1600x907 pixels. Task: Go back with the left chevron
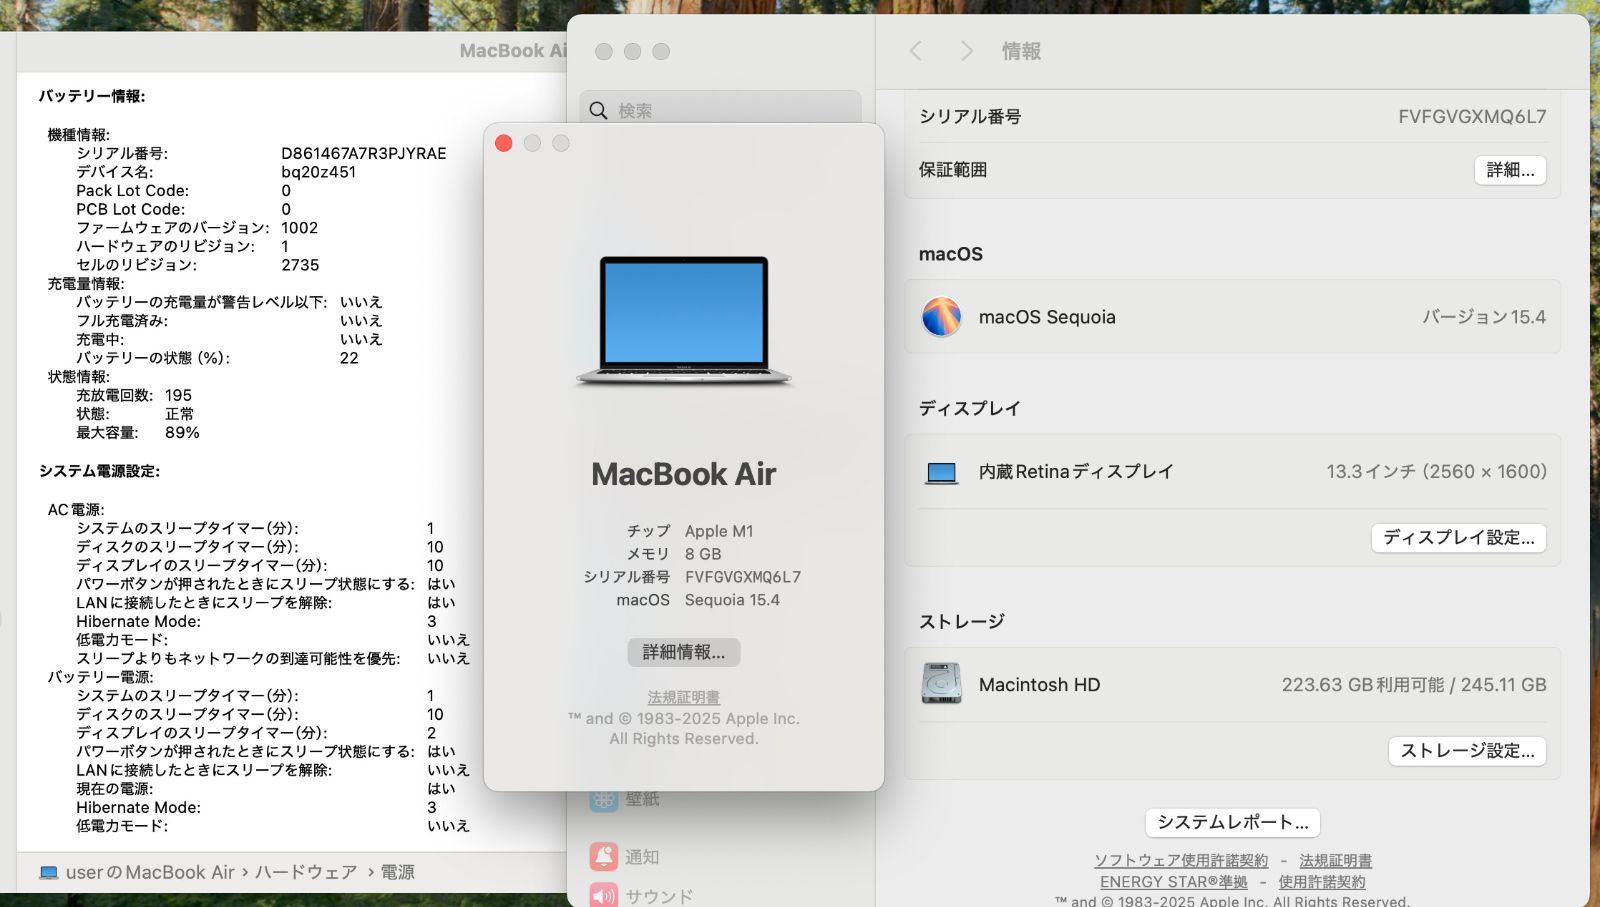(x=915, y=51)
